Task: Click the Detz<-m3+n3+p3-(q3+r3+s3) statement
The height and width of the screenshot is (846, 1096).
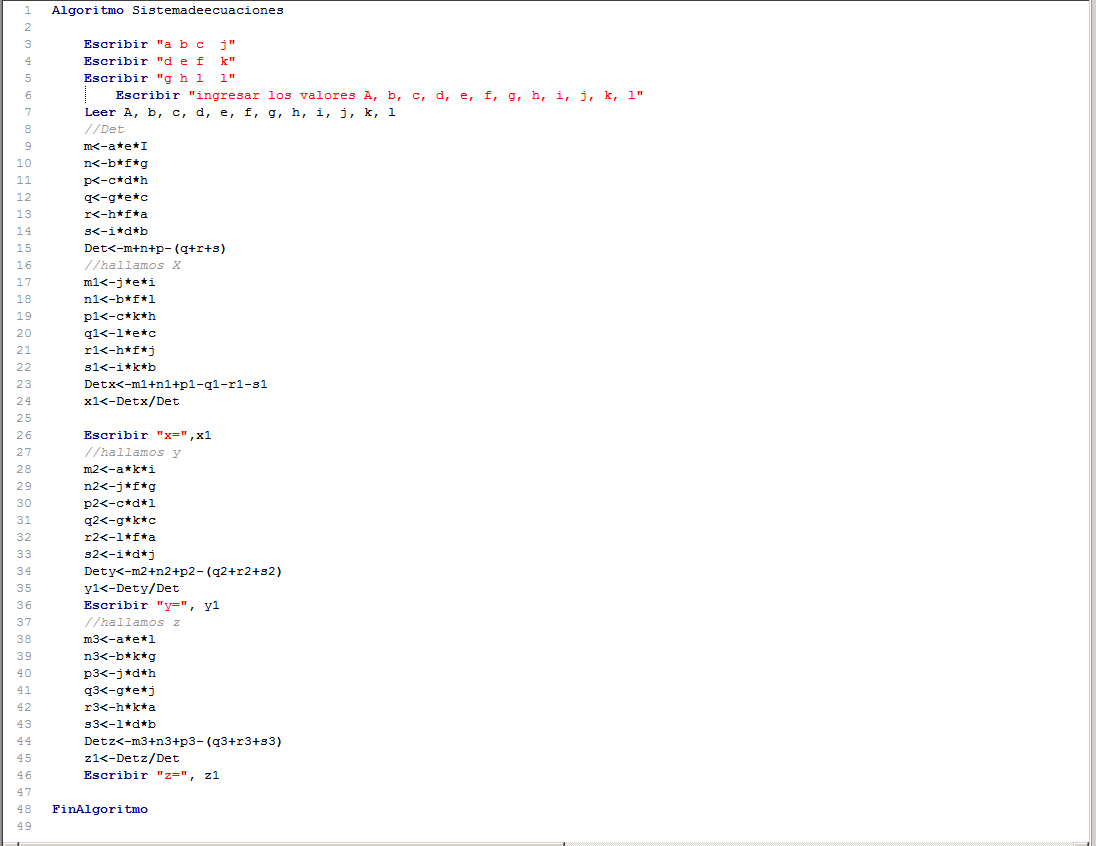Action: pos(183,741)
